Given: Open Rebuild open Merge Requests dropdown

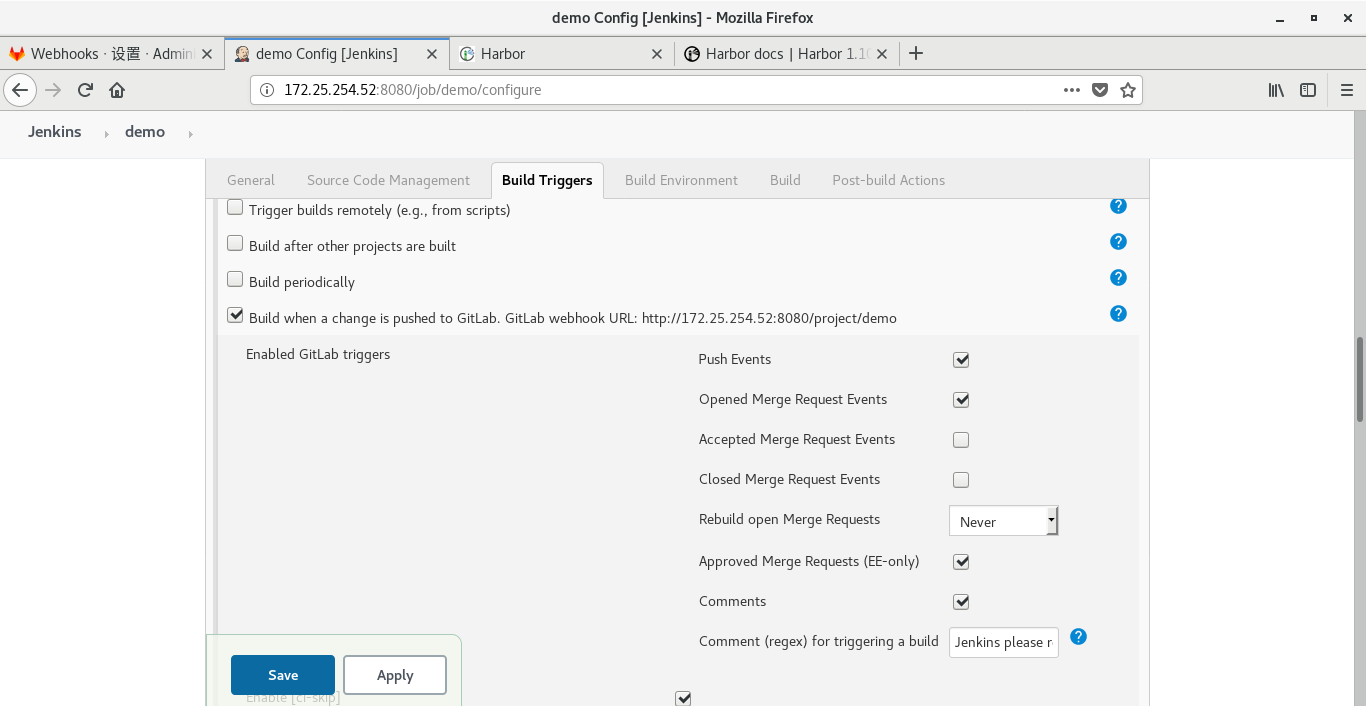Looking at the screenshot, I should [1003, 521].
